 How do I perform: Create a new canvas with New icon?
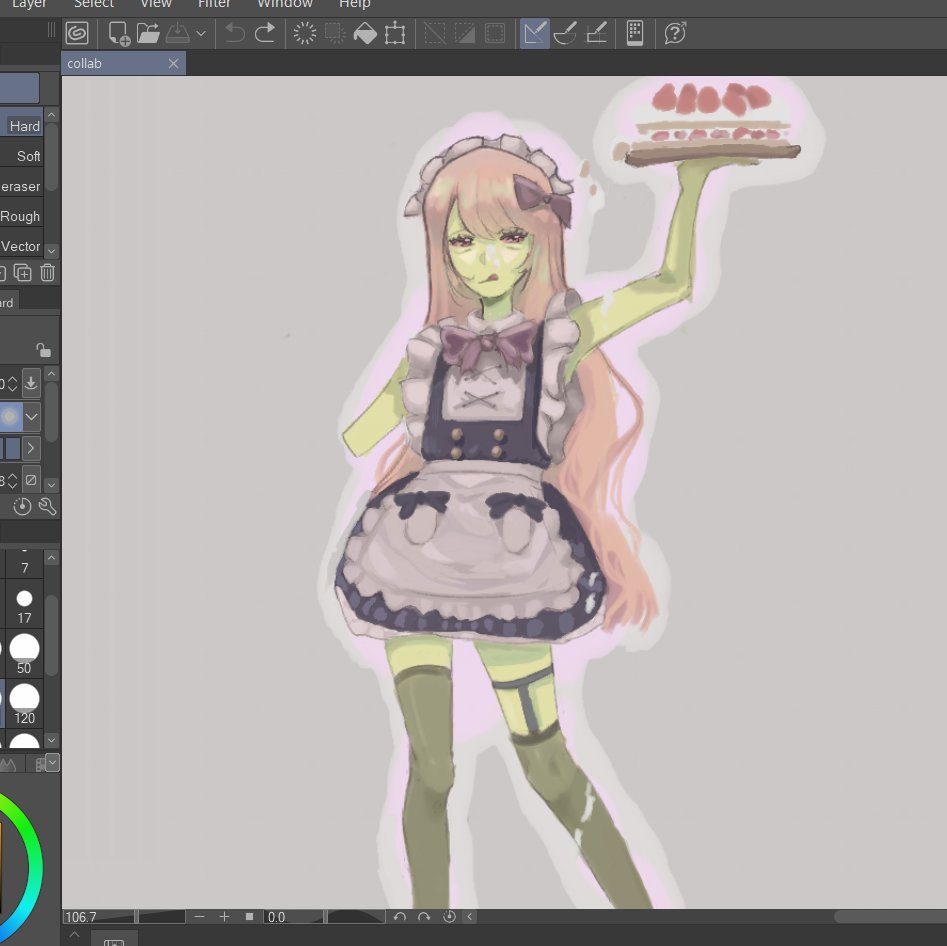tap(118, 33)
